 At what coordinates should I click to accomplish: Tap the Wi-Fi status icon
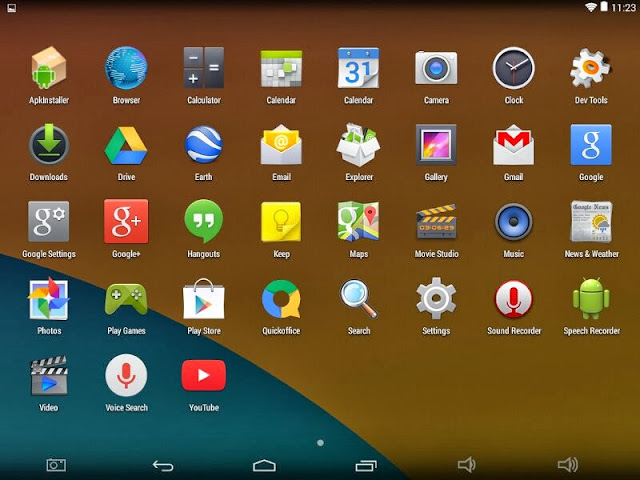coord(590,7)
